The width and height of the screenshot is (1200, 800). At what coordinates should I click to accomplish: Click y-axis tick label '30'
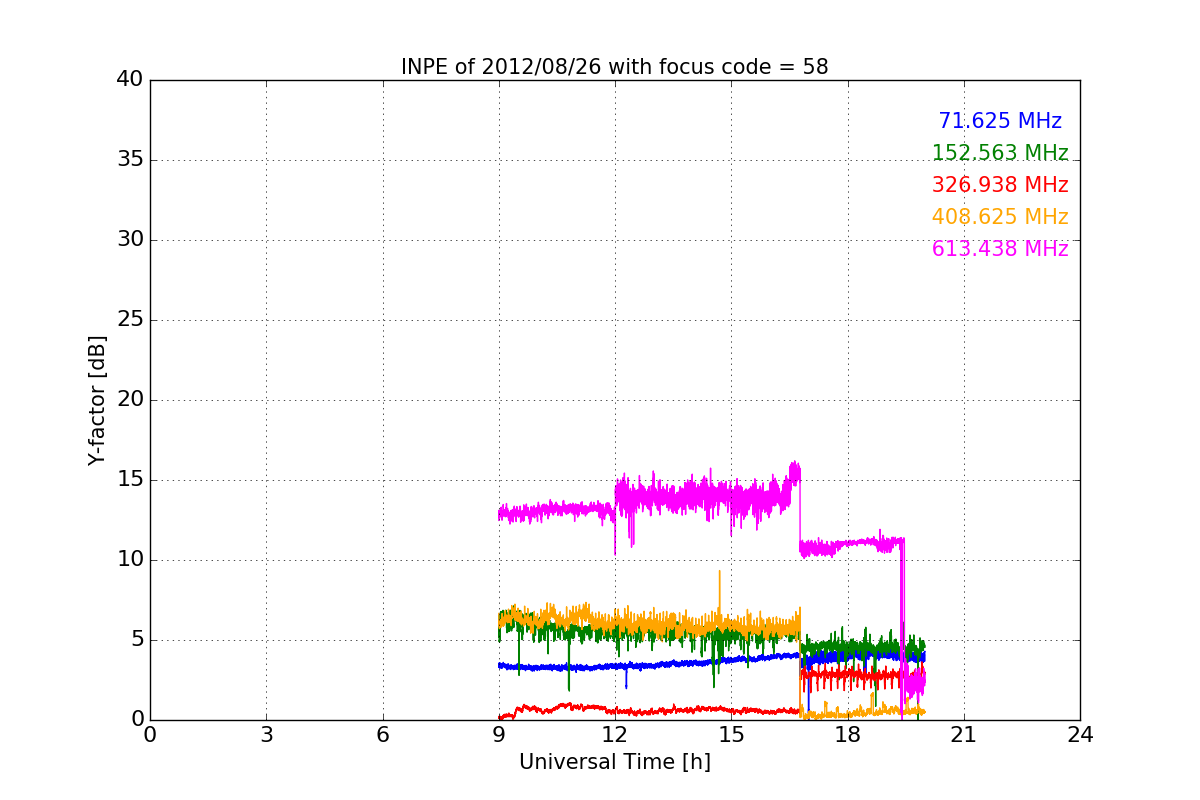click(x=129, y=240)
